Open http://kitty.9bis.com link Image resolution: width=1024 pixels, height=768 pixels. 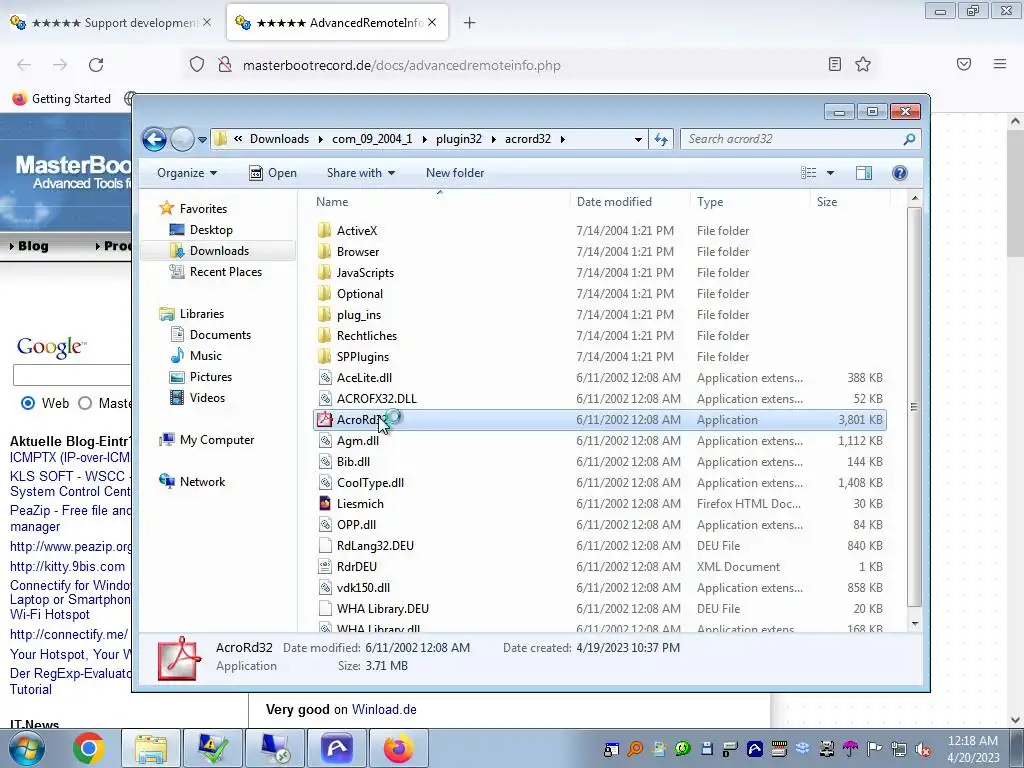coord(67,566)
